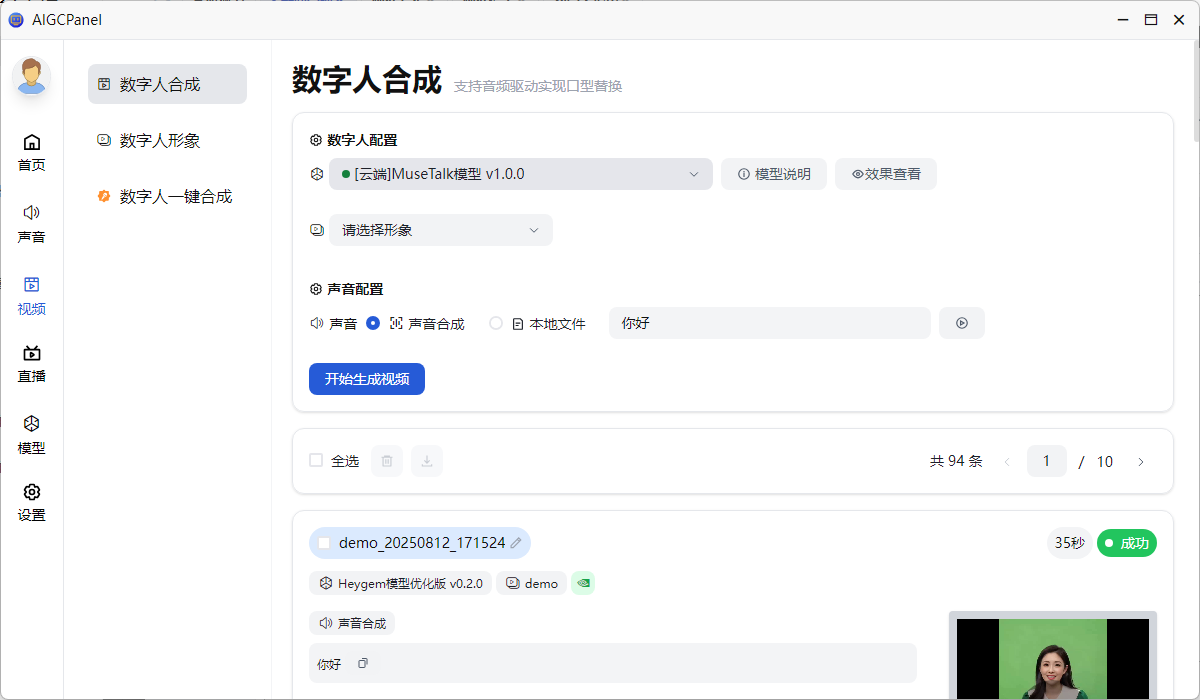Copy the 你好 text with the copy icon
1200x700 pixels.
pos(362,663)
